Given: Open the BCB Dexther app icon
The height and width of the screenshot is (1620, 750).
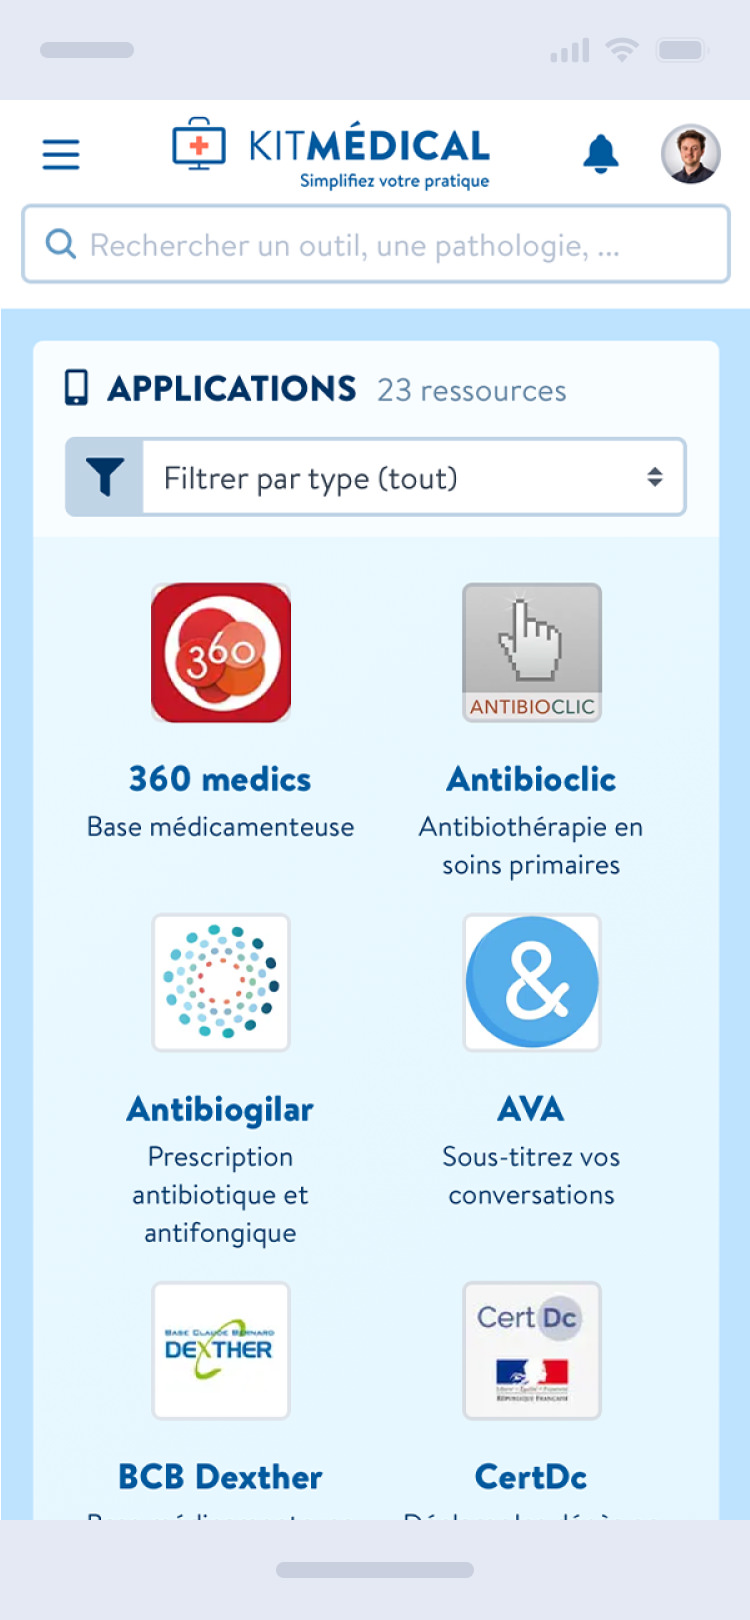Looking at the screenshot, I should click(221, 1351).
